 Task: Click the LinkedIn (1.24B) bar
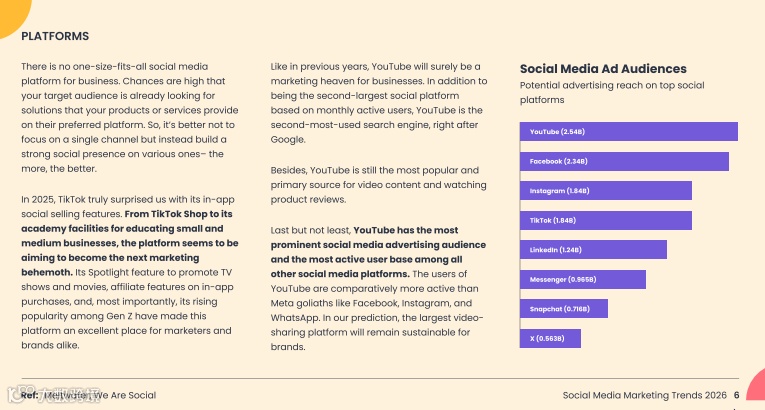tap(593, 250)
